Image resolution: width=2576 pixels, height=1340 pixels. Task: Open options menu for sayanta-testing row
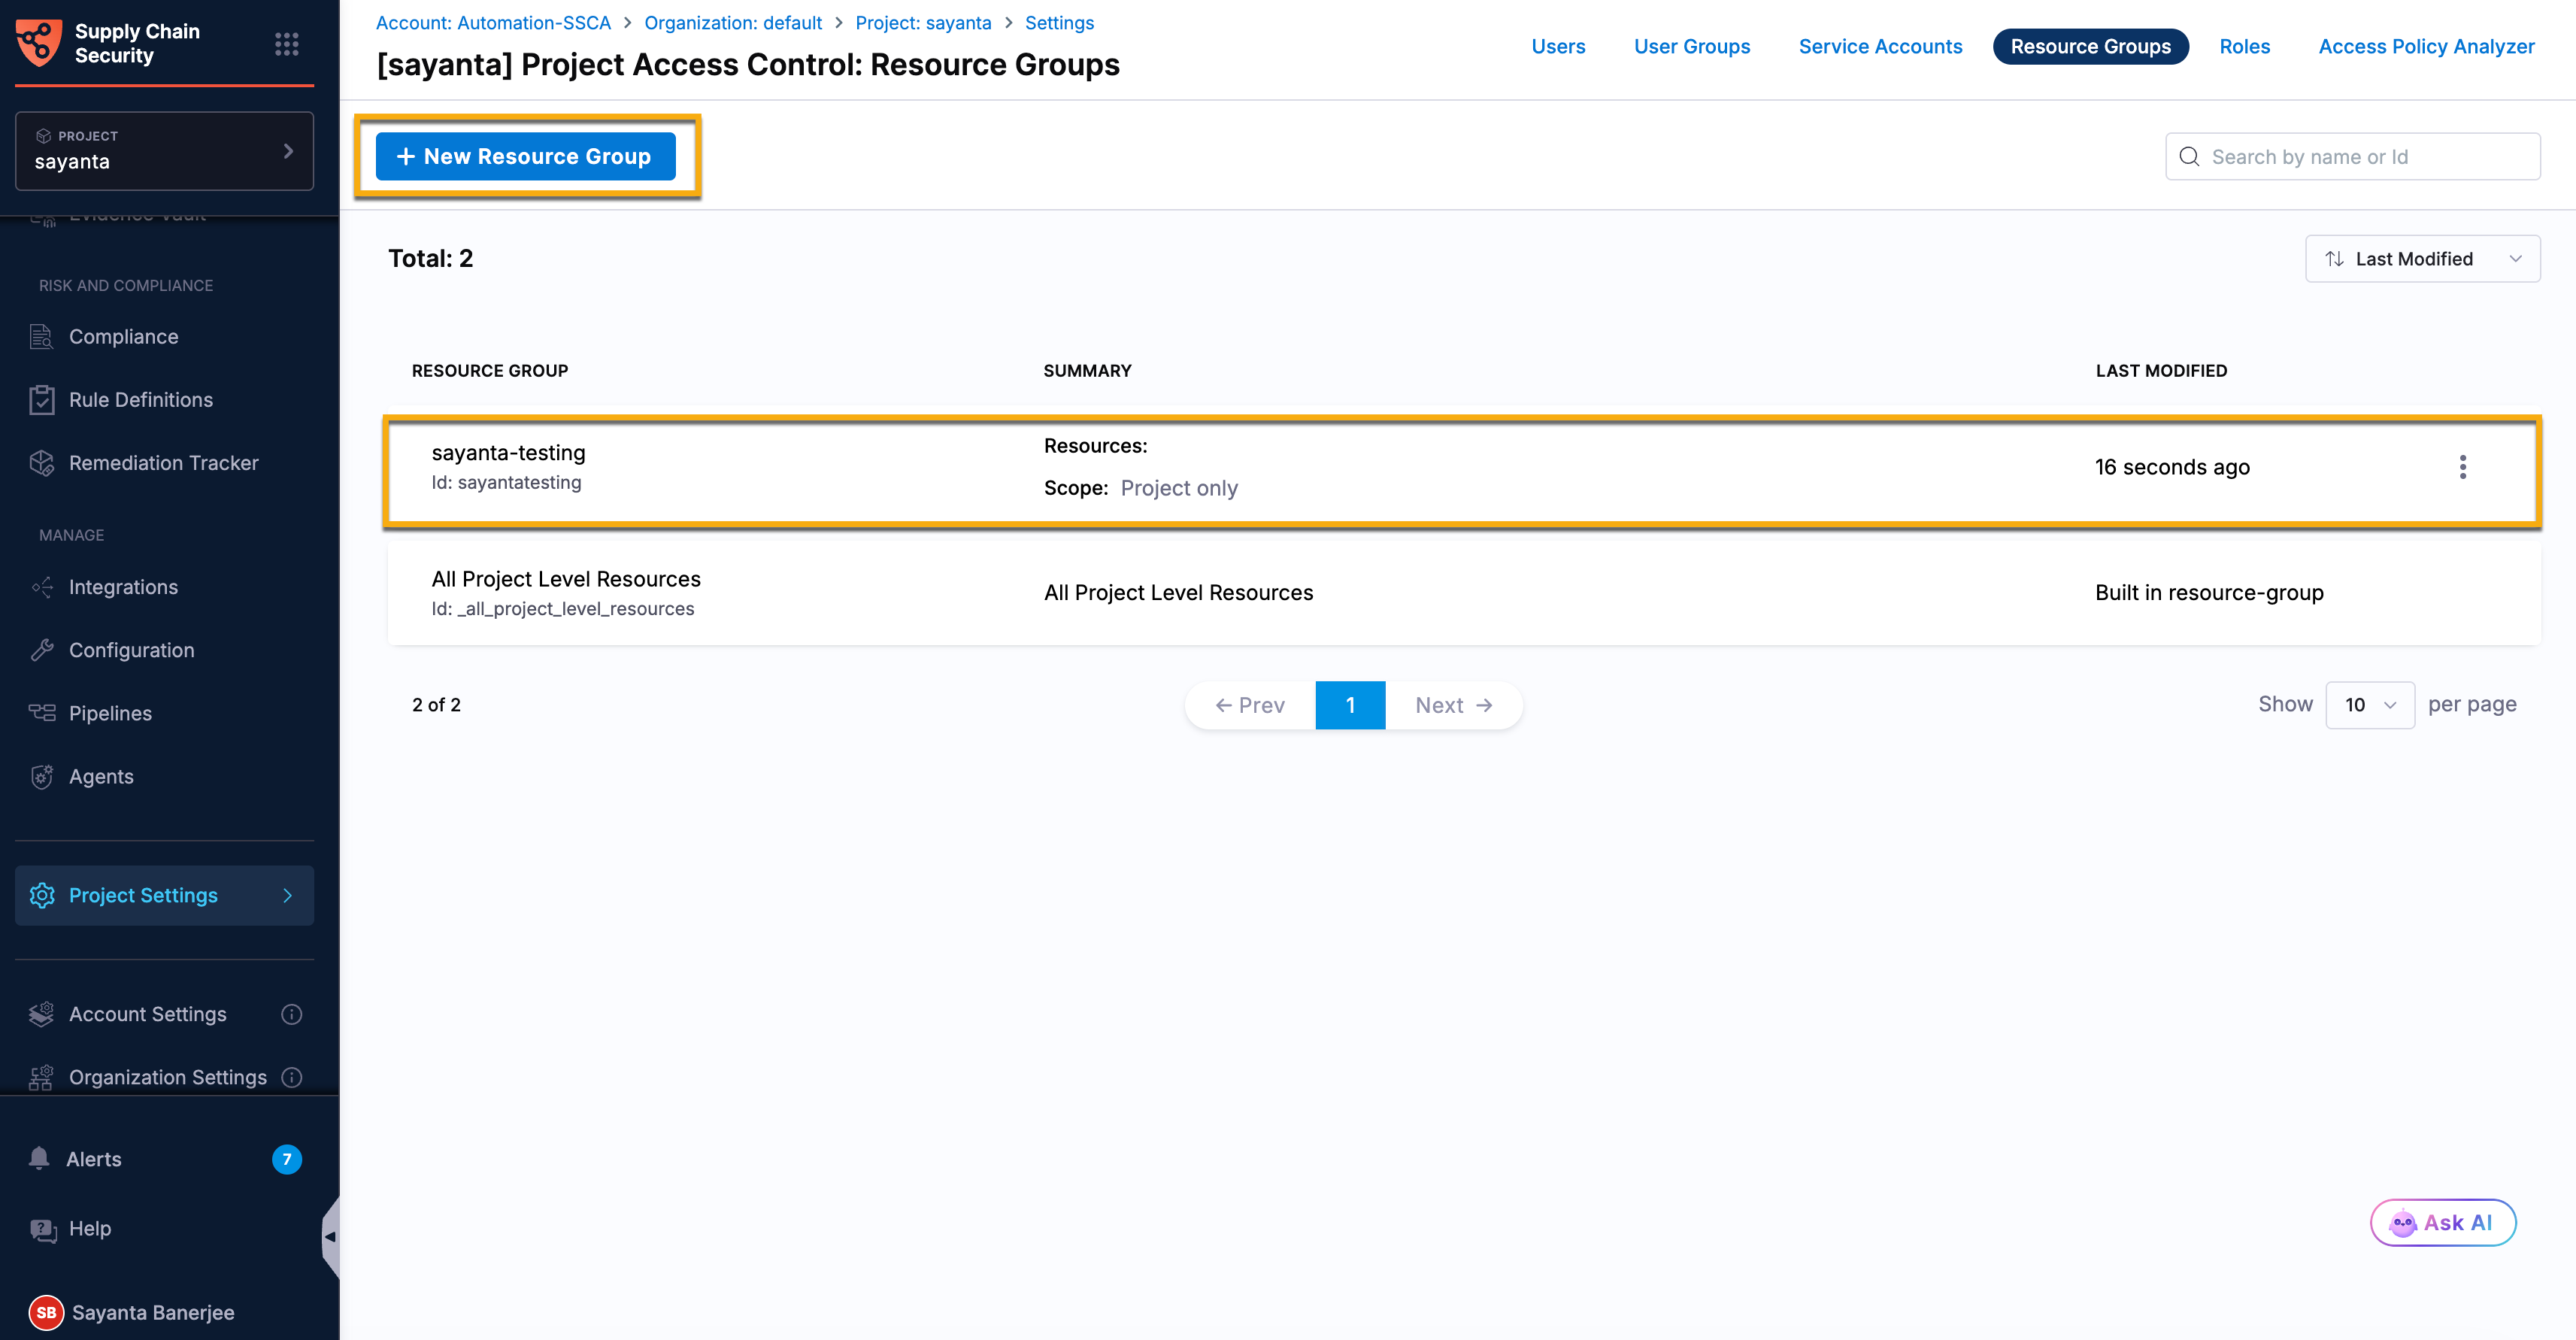pyautogui.click(x=2463, y=467)
